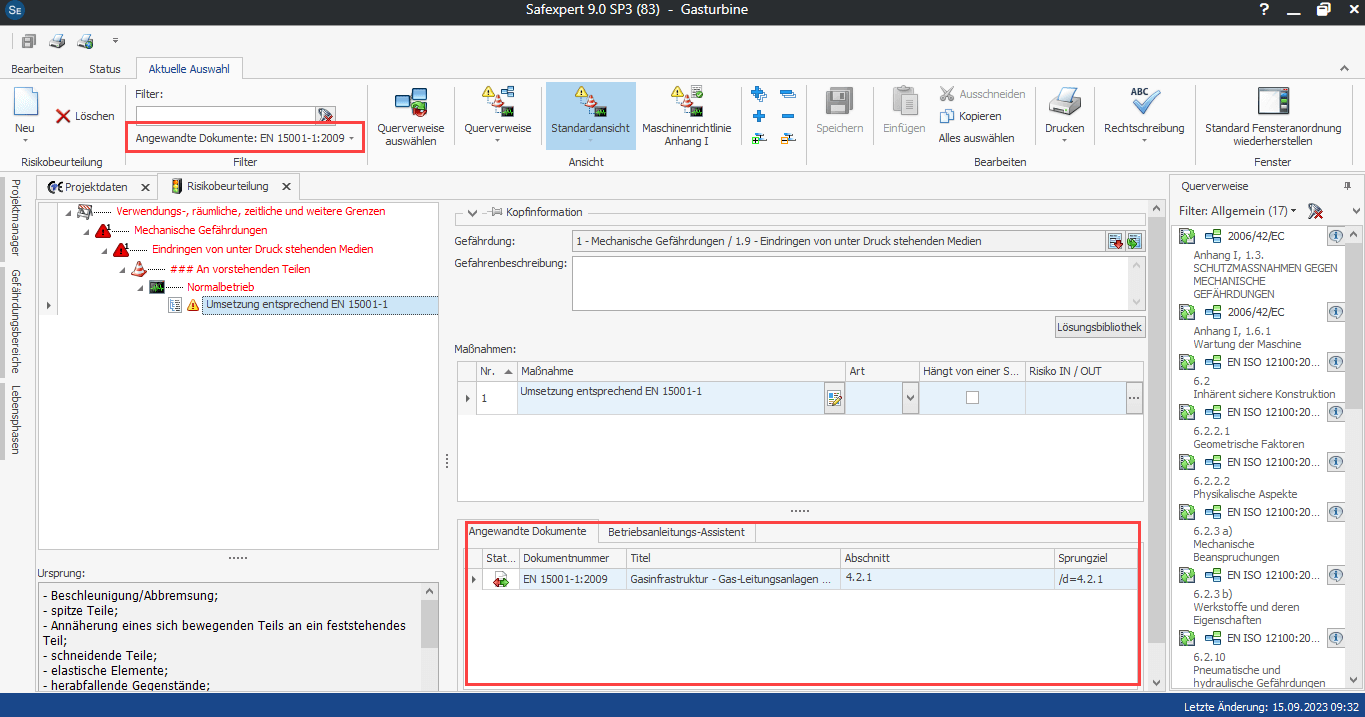Click inside the Gefahrenbeschreibung text field
The image size is (1365, 717).
(x=848, y=283)
